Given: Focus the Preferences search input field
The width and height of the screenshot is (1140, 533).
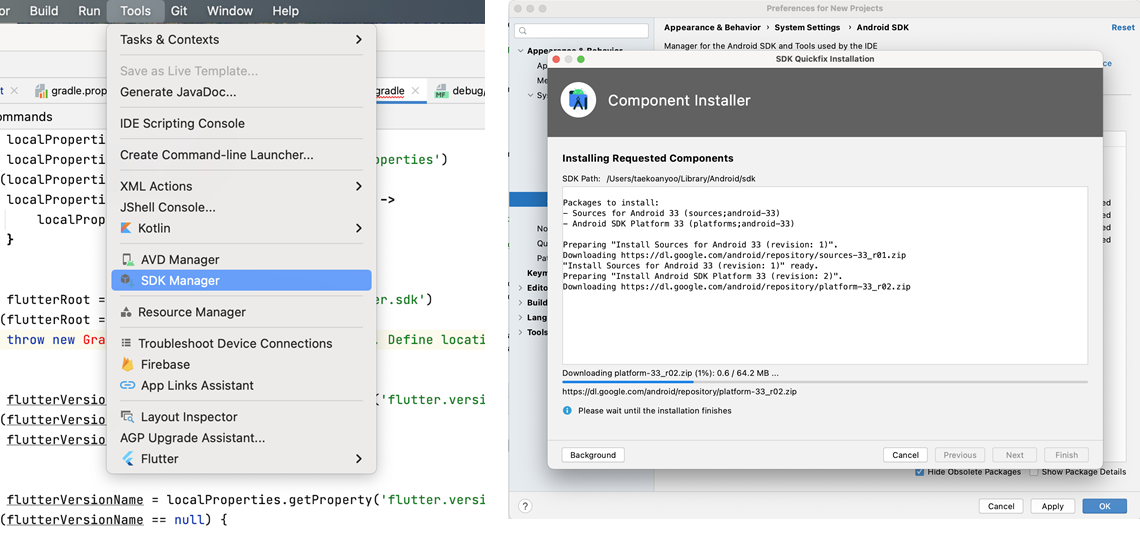Looking at the screenshot, I should (582, 31).
